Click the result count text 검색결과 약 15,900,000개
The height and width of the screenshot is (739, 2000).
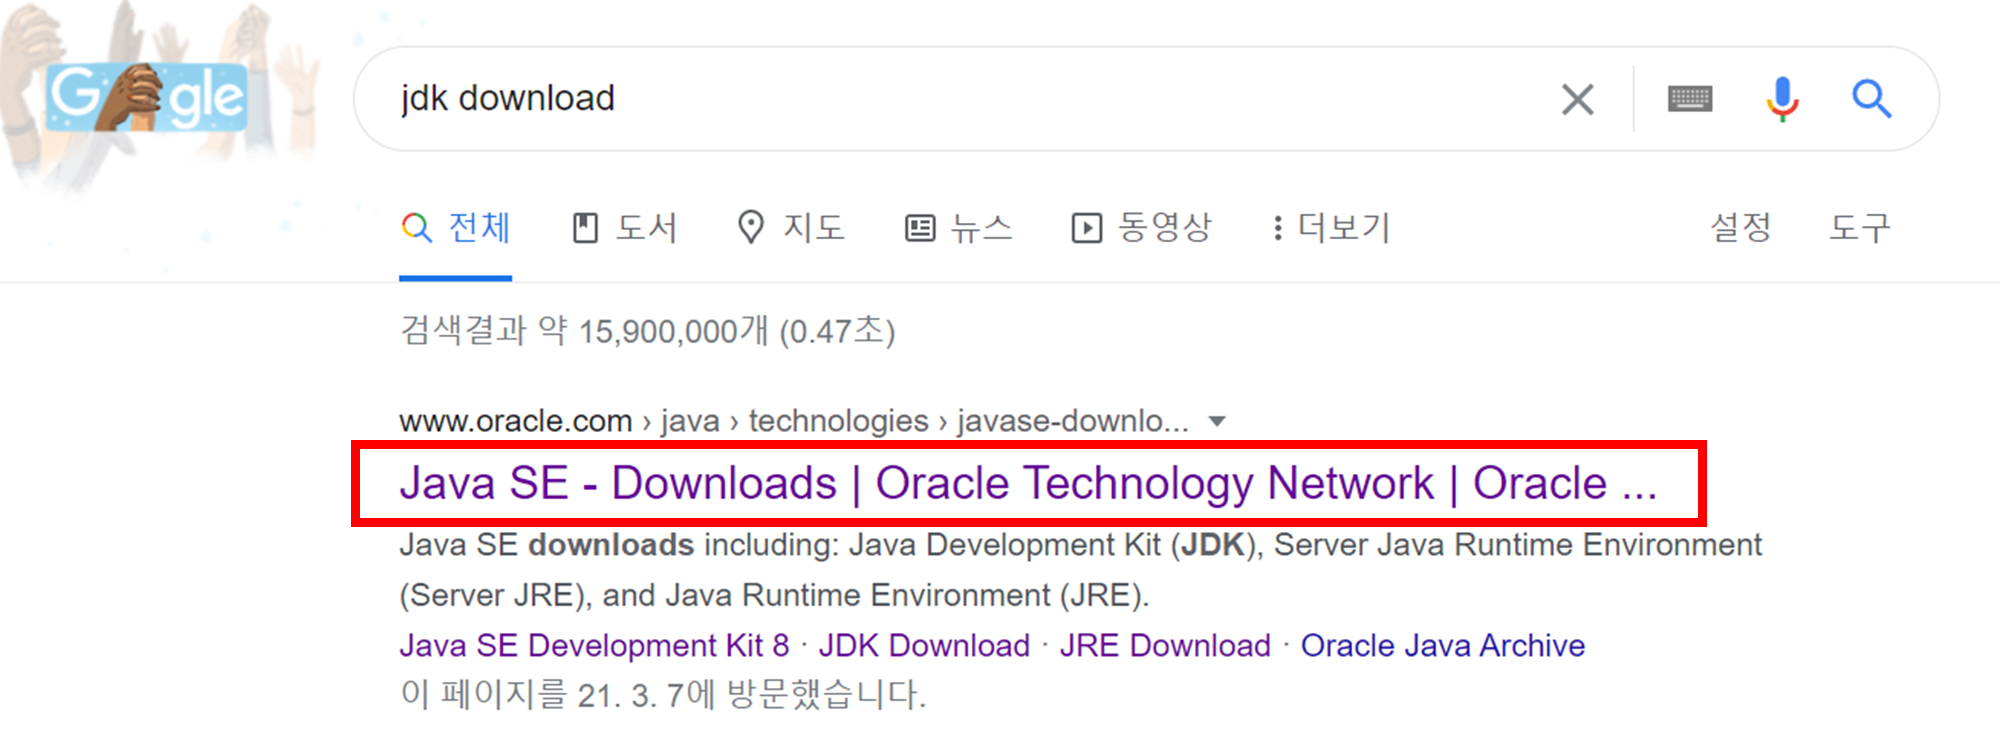[584, 330]
